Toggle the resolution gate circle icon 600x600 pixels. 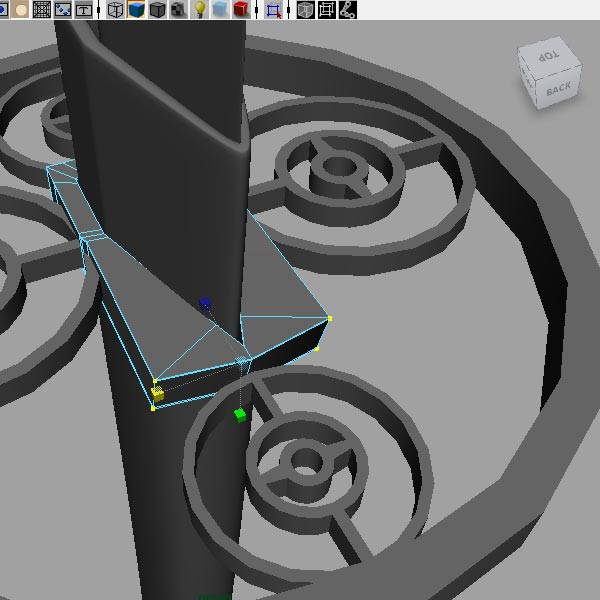pos(20,10)
